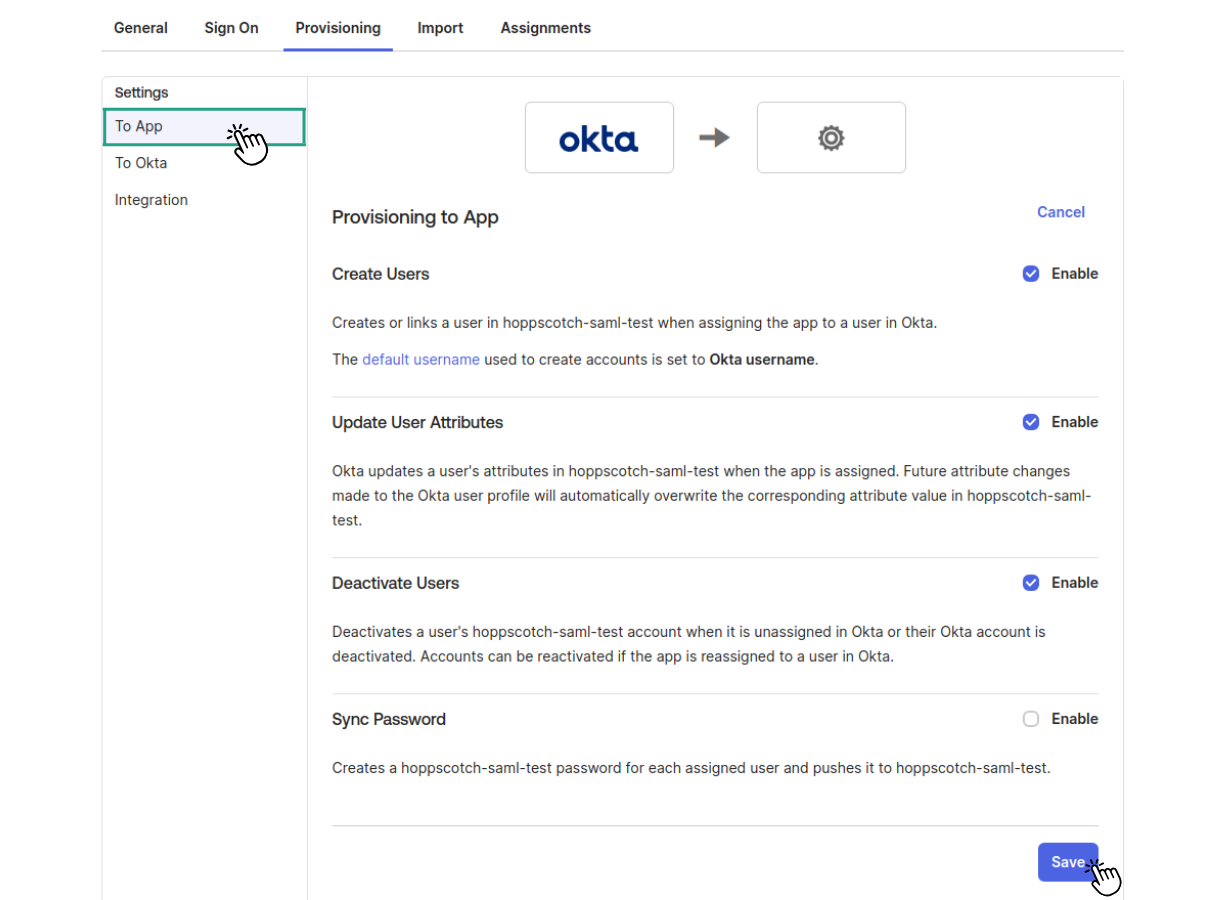Open the General tab
Screen dimensions: 1224x900
coord(141,28)
